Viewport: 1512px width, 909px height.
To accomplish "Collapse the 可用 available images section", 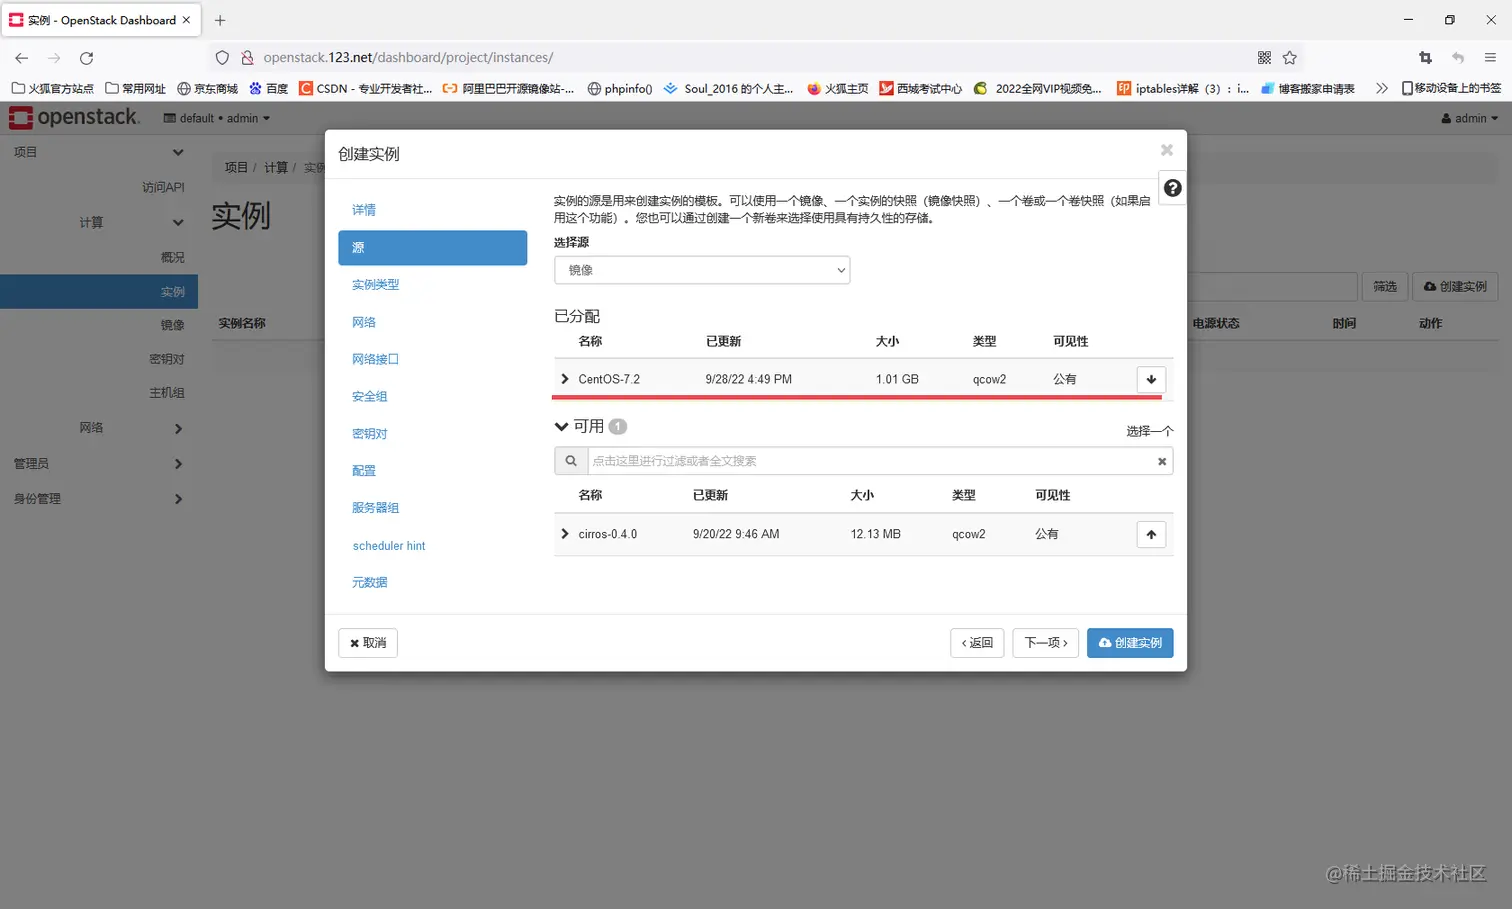I will click(x=561, y=426).
